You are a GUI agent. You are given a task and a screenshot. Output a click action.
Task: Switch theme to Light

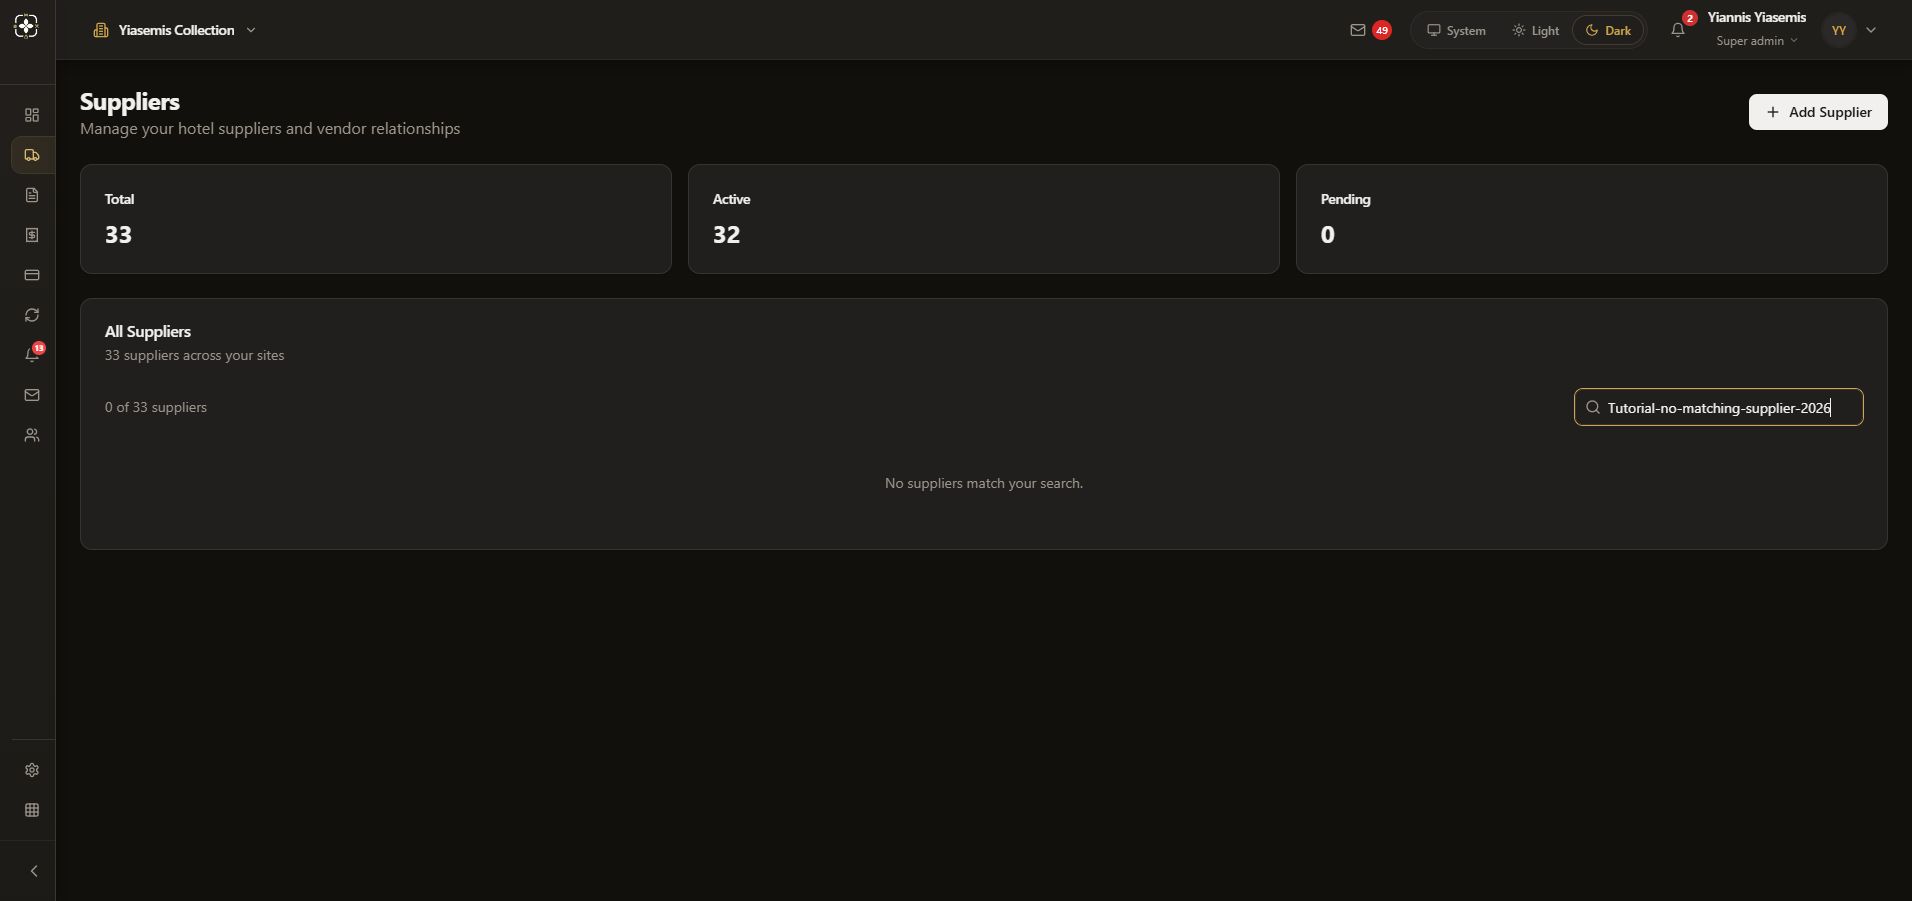click(1535, 30)
